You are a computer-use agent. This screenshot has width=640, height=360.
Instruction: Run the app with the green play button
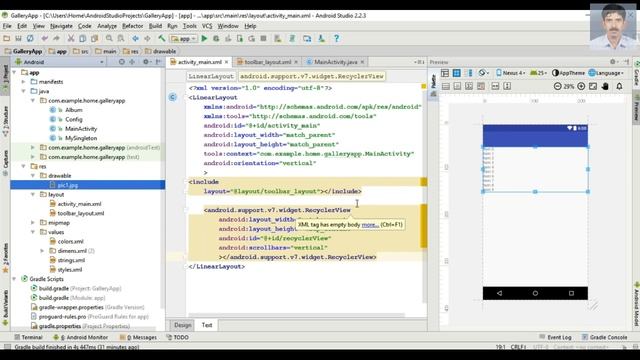click(x=204, y=38)
